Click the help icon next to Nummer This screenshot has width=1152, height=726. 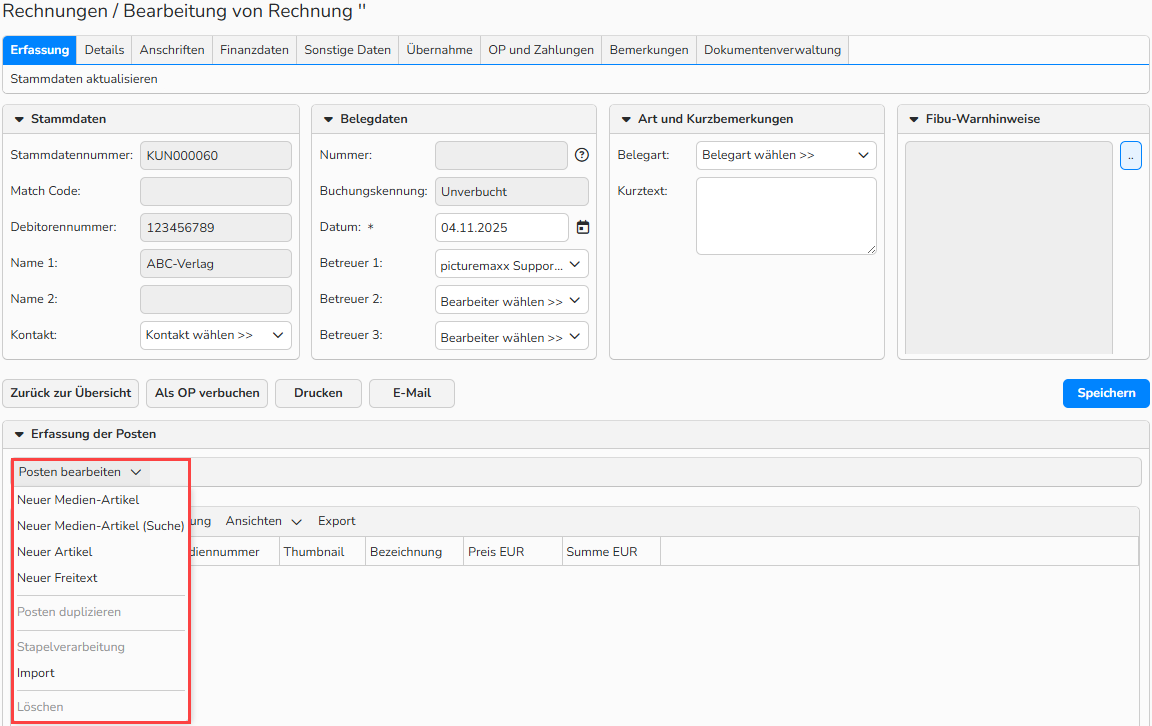click(582, 155)
